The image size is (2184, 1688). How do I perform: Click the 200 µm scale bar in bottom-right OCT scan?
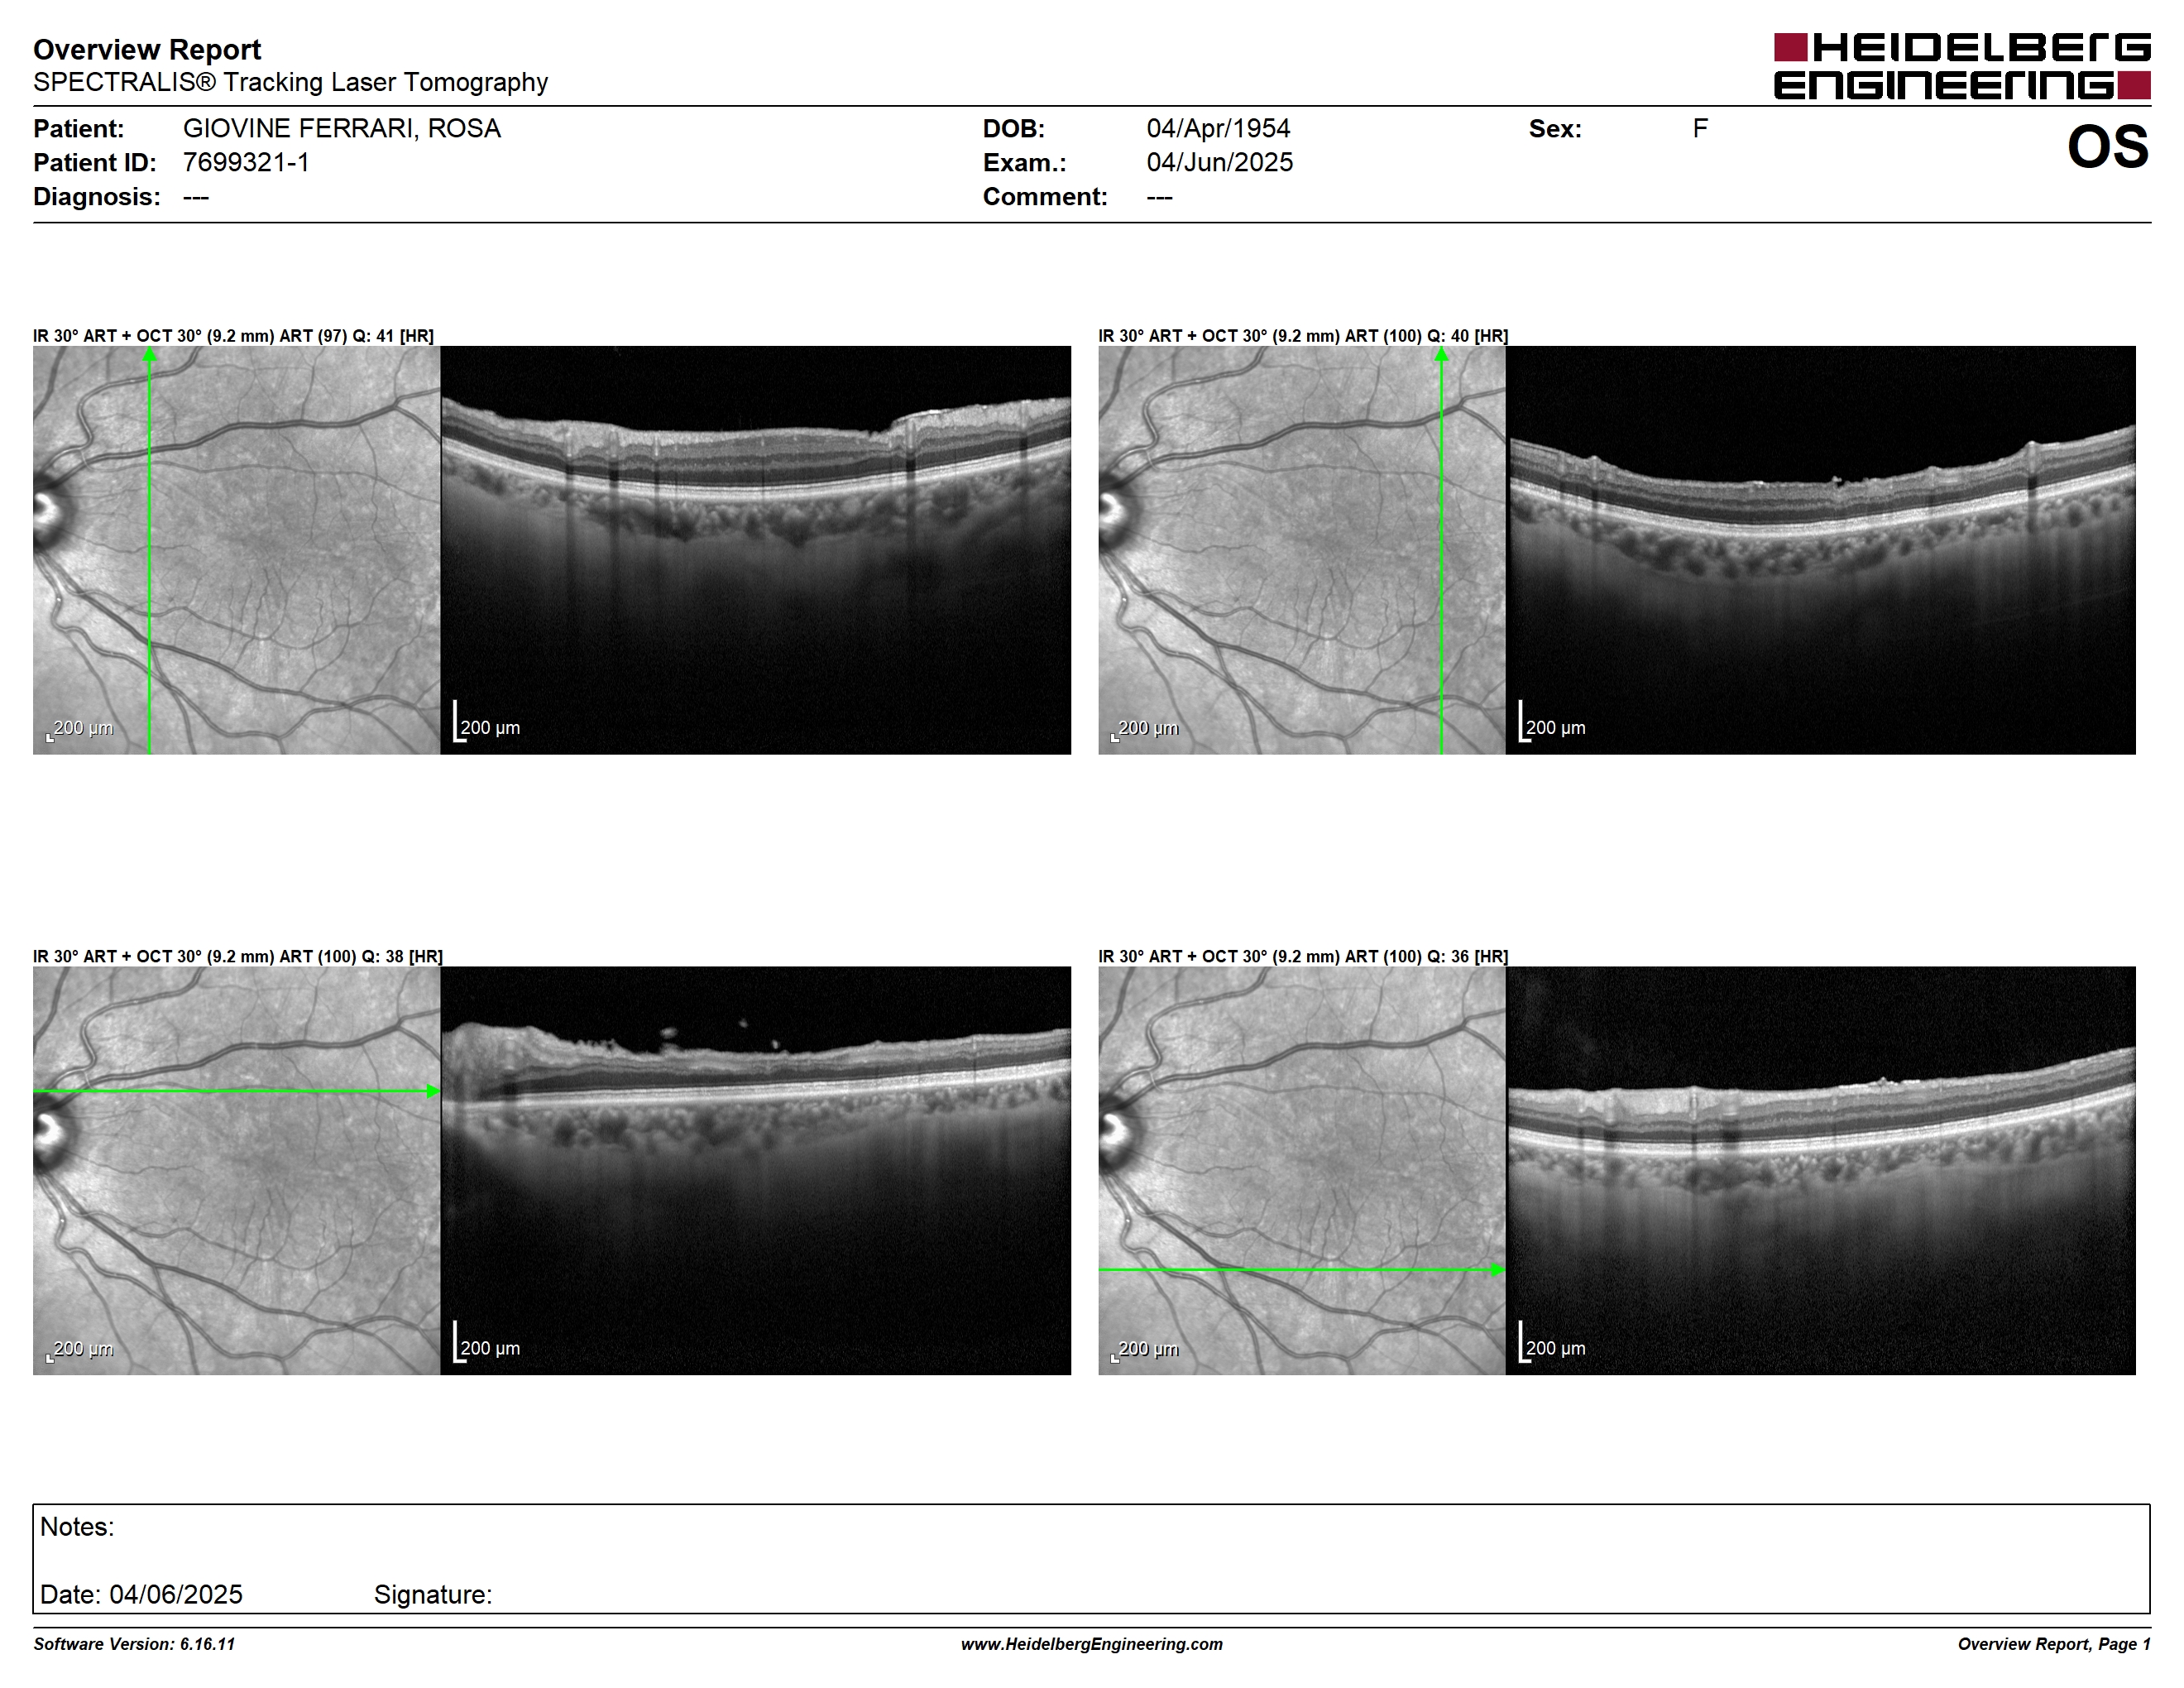point(1552,1342)
